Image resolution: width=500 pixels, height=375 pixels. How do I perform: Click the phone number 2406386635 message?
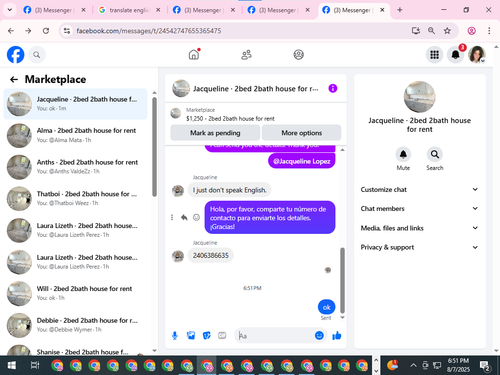point(211,255)
